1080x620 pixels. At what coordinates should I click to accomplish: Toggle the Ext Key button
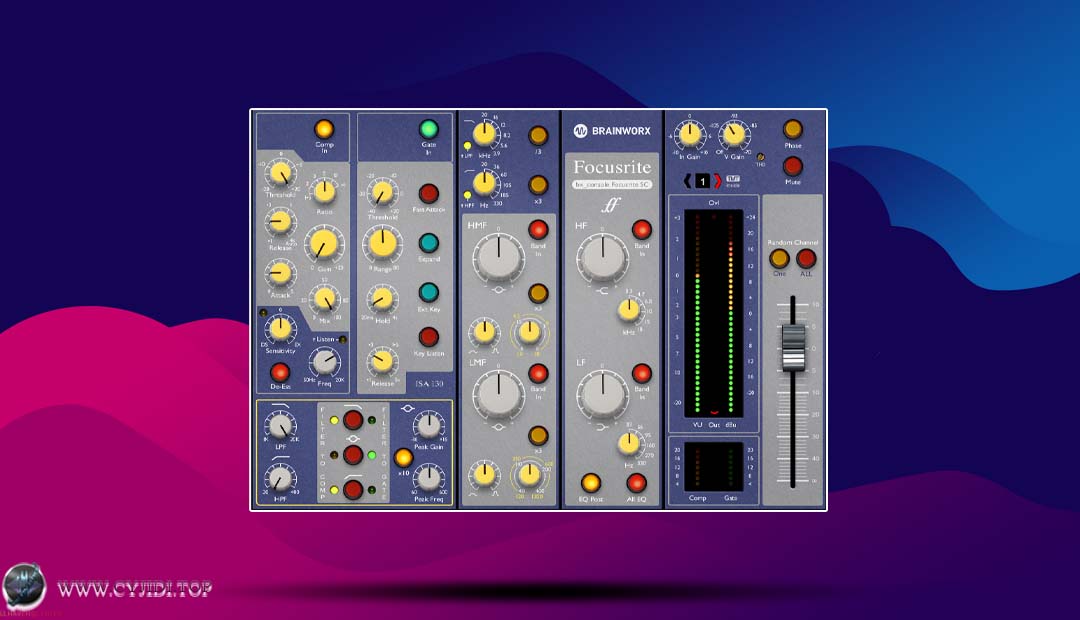pos(428,292)
